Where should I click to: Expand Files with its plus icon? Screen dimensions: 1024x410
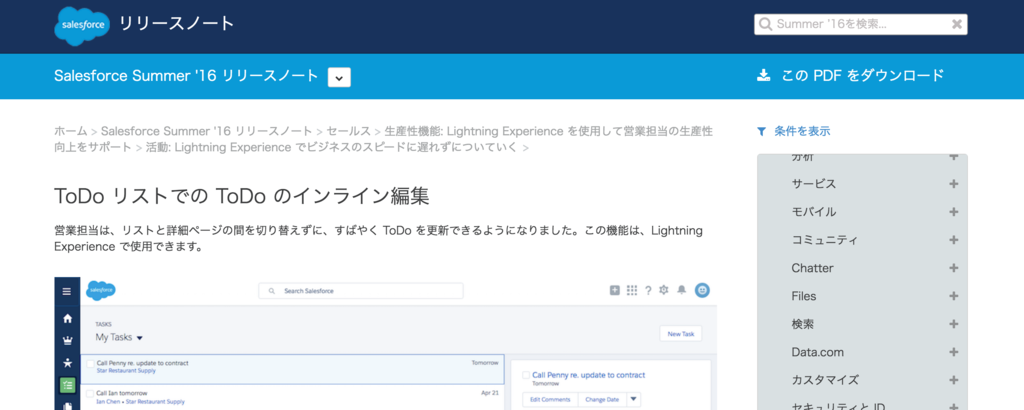(x=953, y=296)
